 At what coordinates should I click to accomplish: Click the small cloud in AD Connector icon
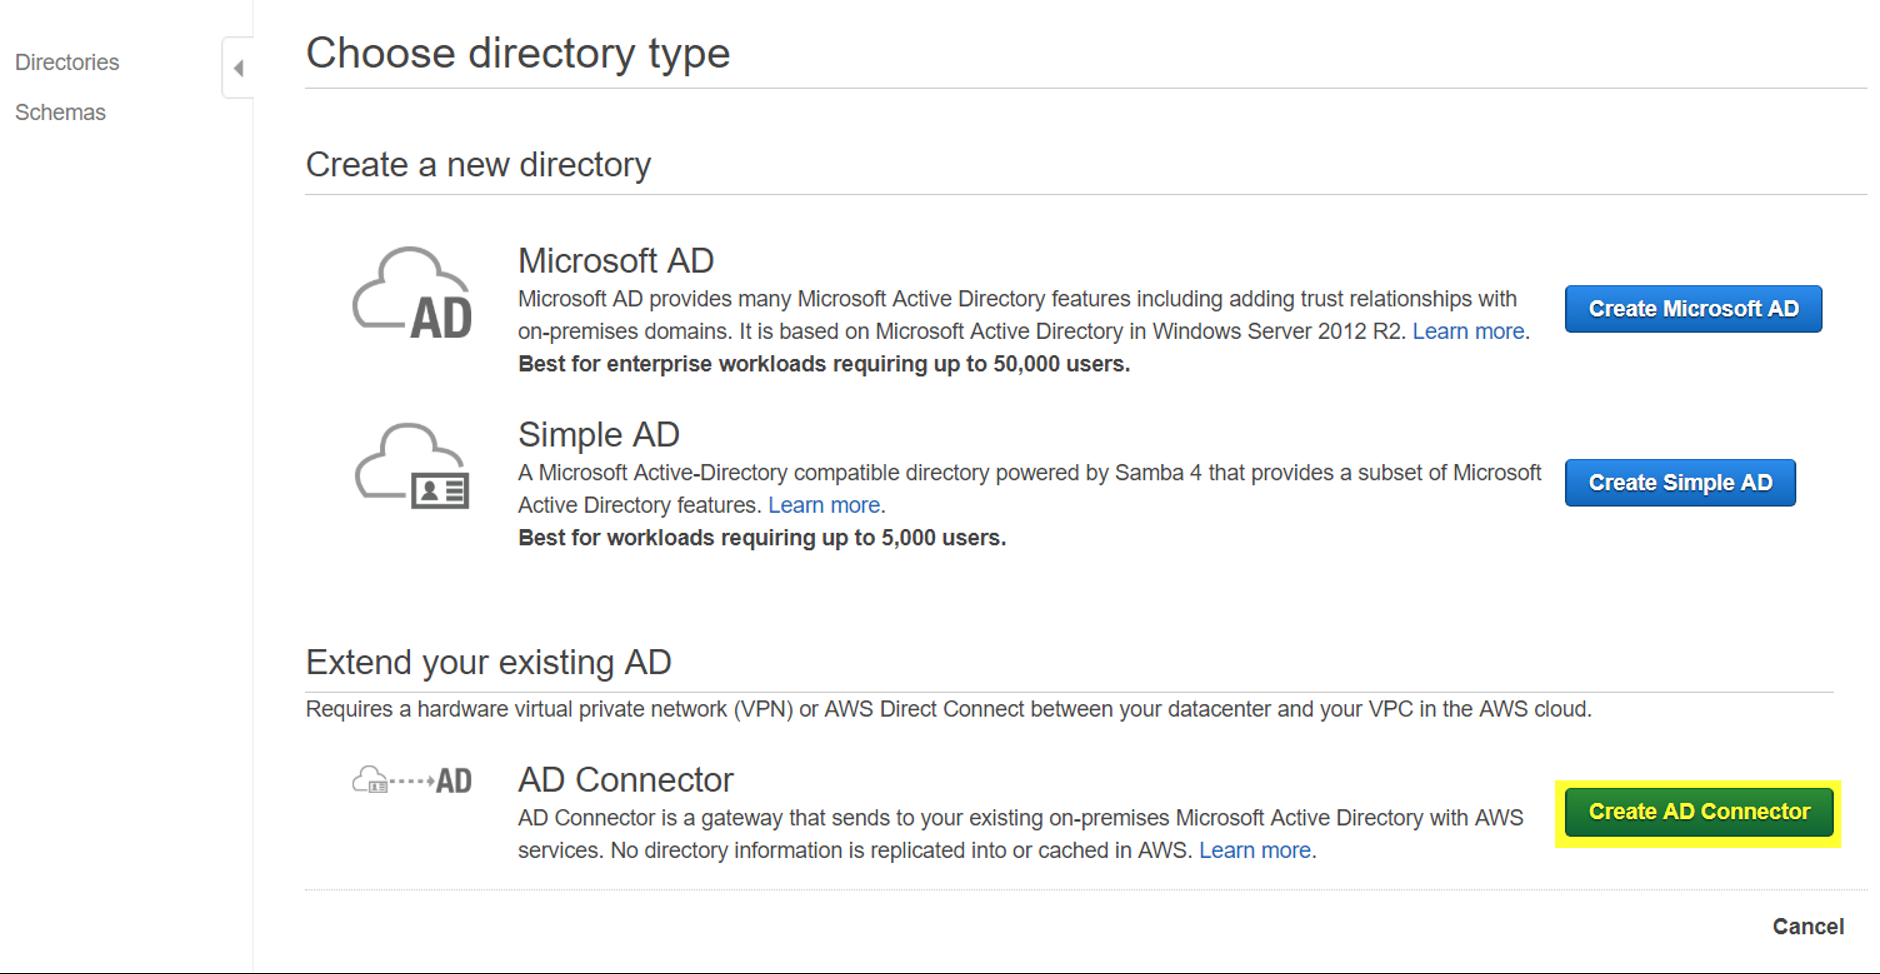pyautogui.click(x=369, y=779)
